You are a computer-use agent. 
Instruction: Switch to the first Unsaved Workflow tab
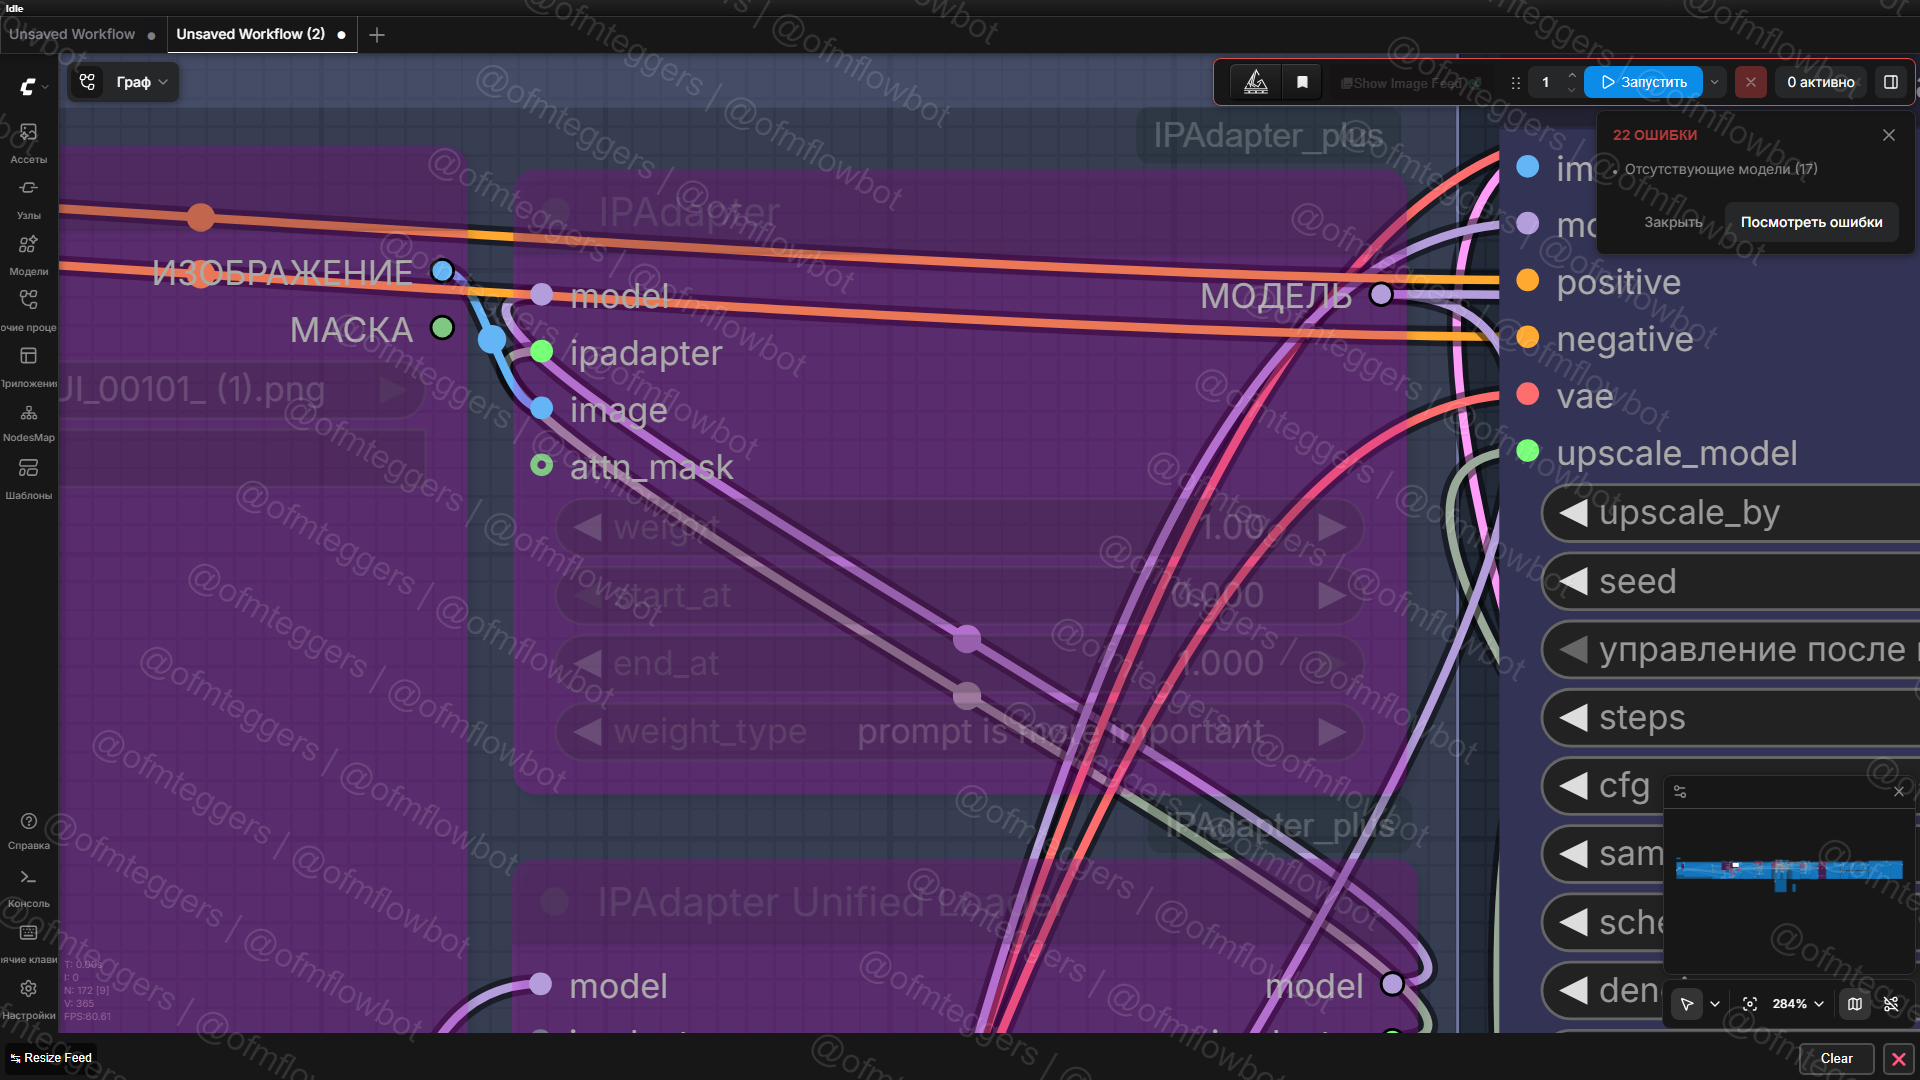click(x=72, y=34)
